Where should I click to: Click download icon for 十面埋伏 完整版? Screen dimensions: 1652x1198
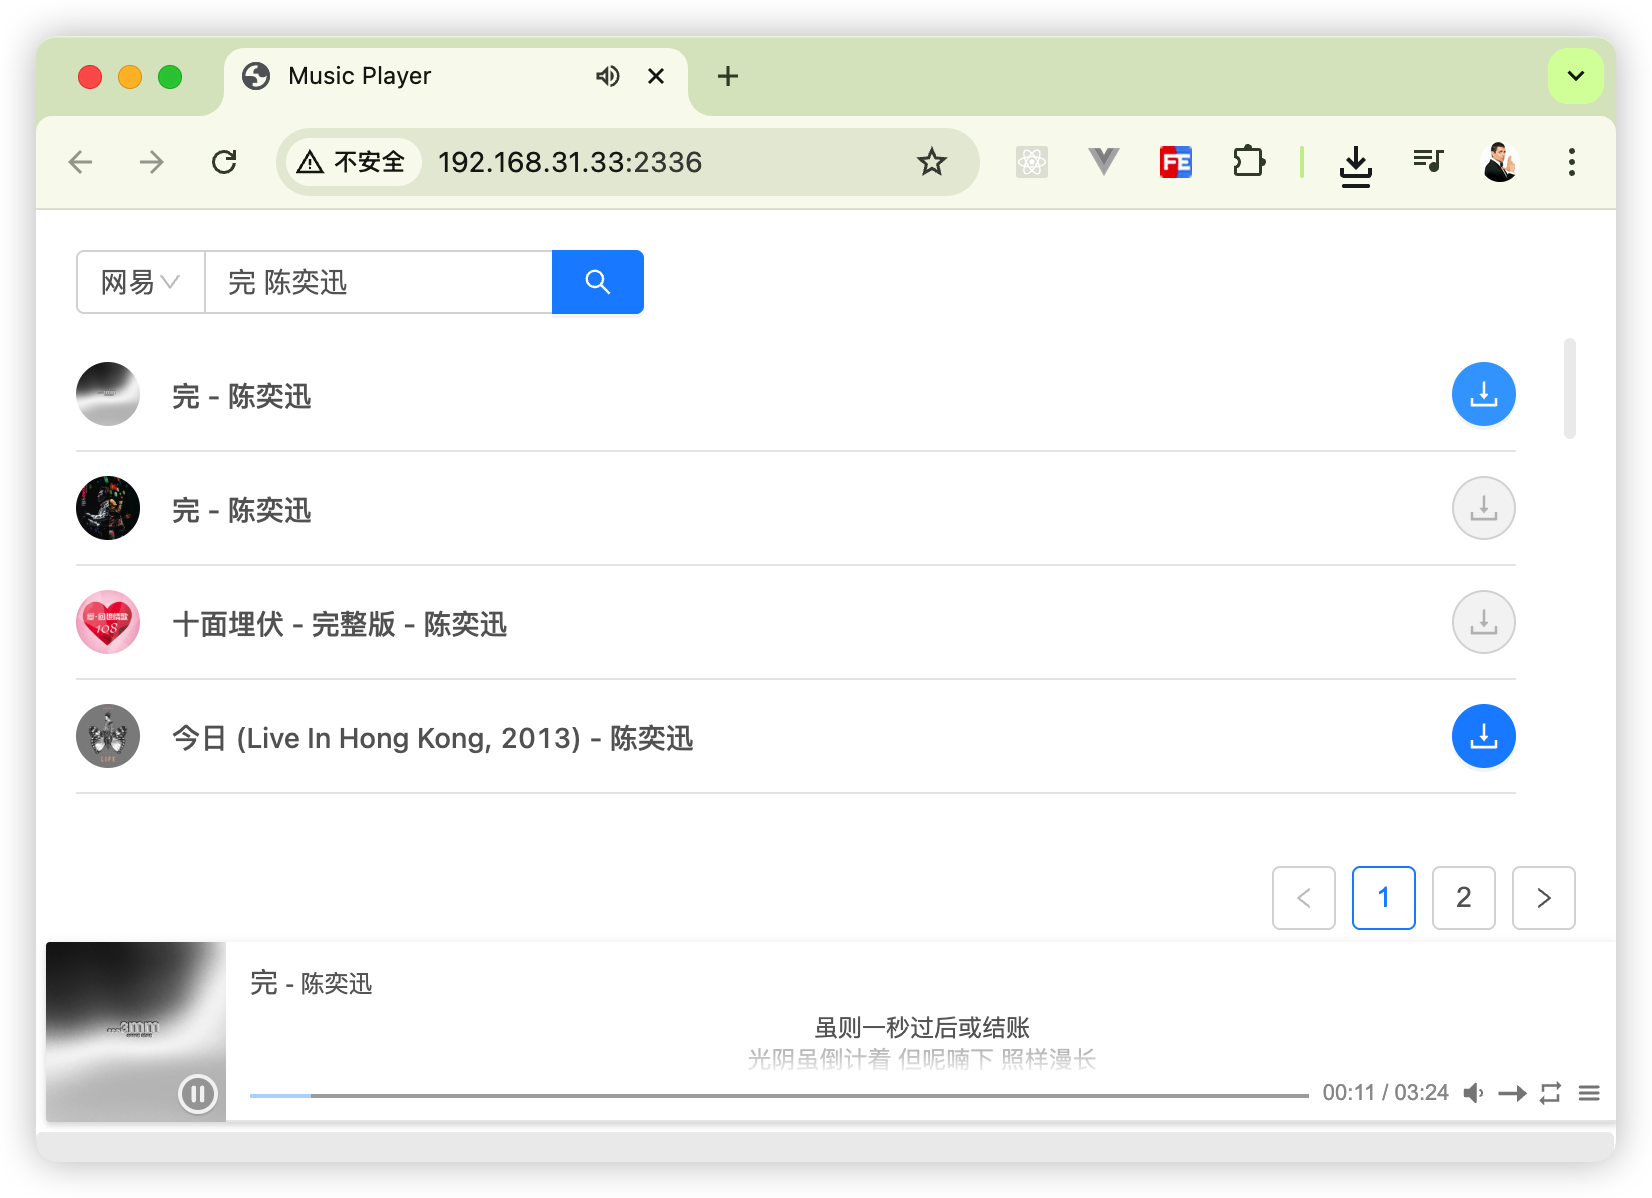tap(1483, 622)
